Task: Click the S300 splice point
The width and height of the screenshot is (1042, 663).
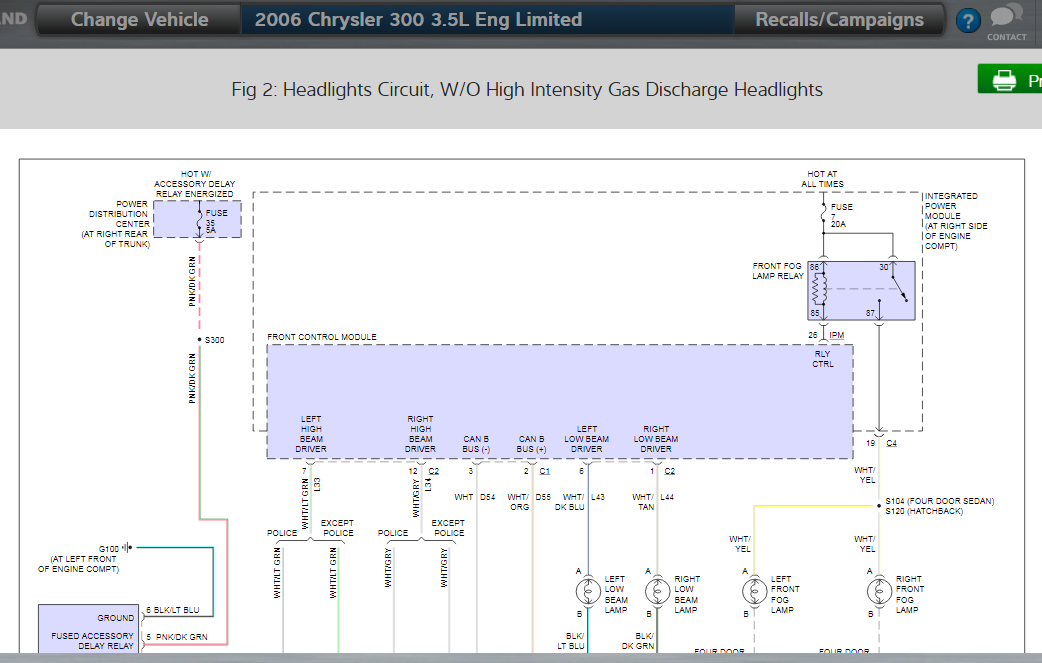Action: (200, 340)
